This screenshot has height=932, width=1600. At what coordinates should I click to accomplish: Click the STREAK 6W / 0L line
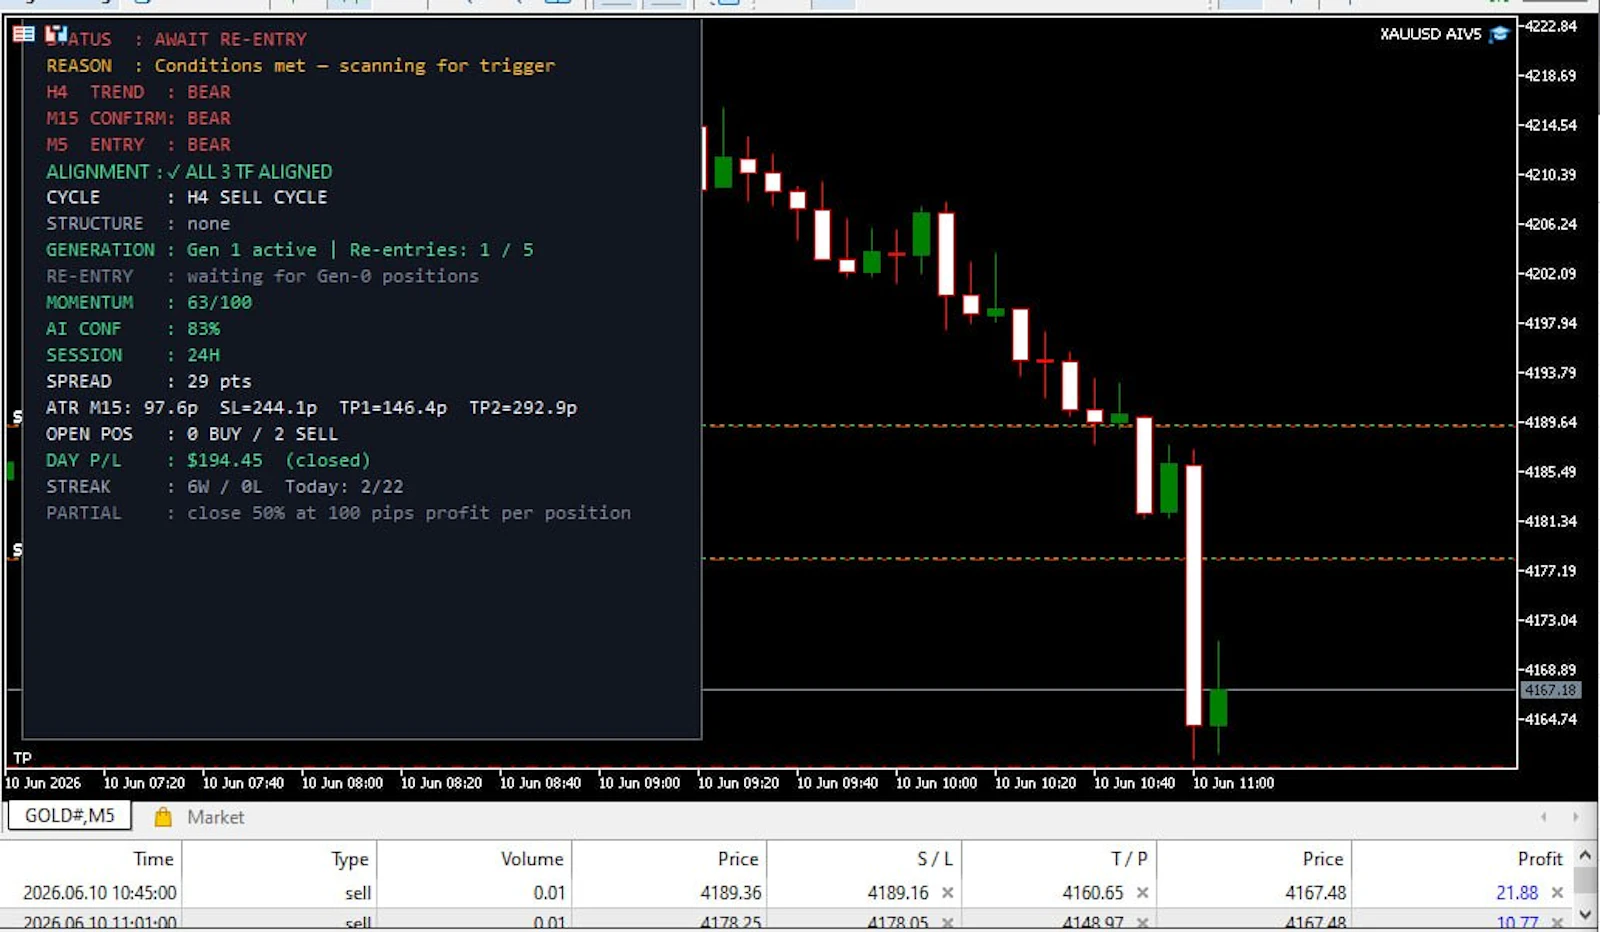click(x=225, y=486)
